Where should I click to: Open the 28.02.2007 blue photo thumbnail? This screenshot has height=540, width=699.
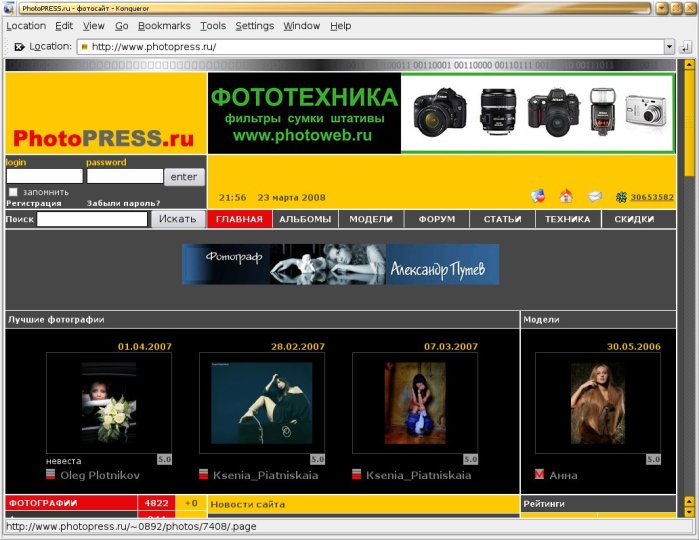click(x=262, y=403)
